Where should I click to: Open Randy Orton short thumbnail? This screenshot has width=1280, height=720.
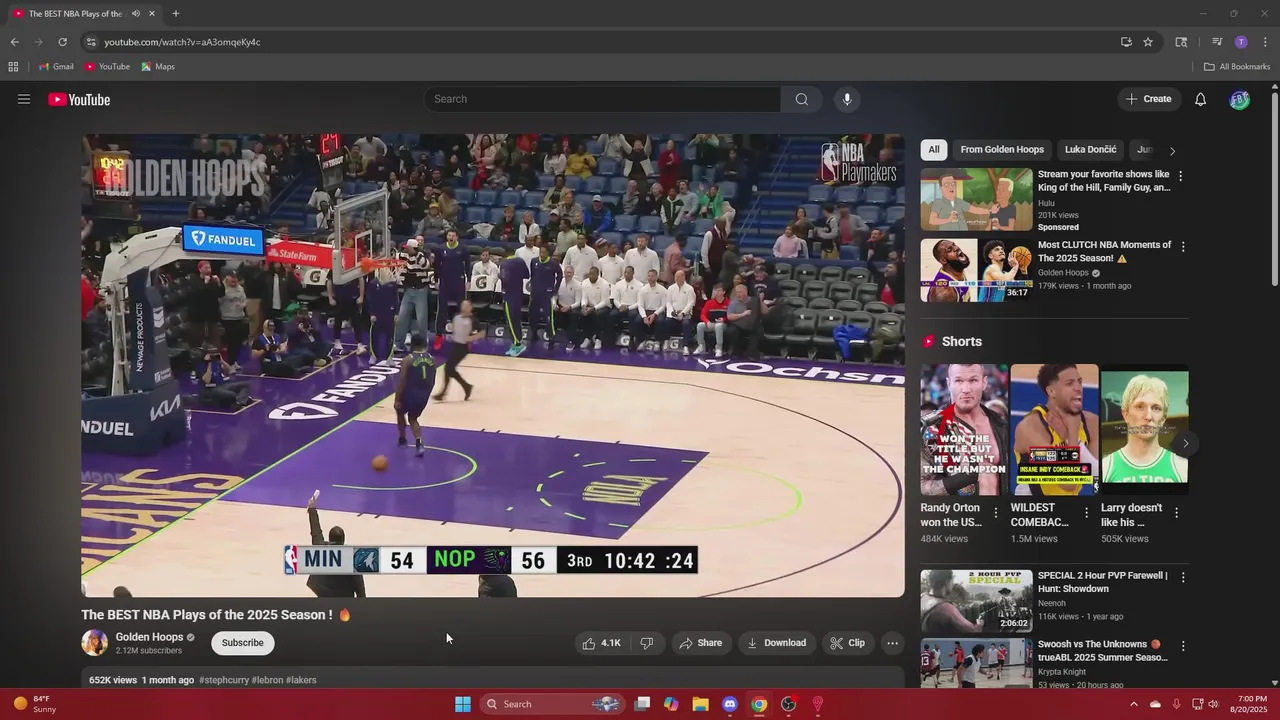click(x=964, y=430)
